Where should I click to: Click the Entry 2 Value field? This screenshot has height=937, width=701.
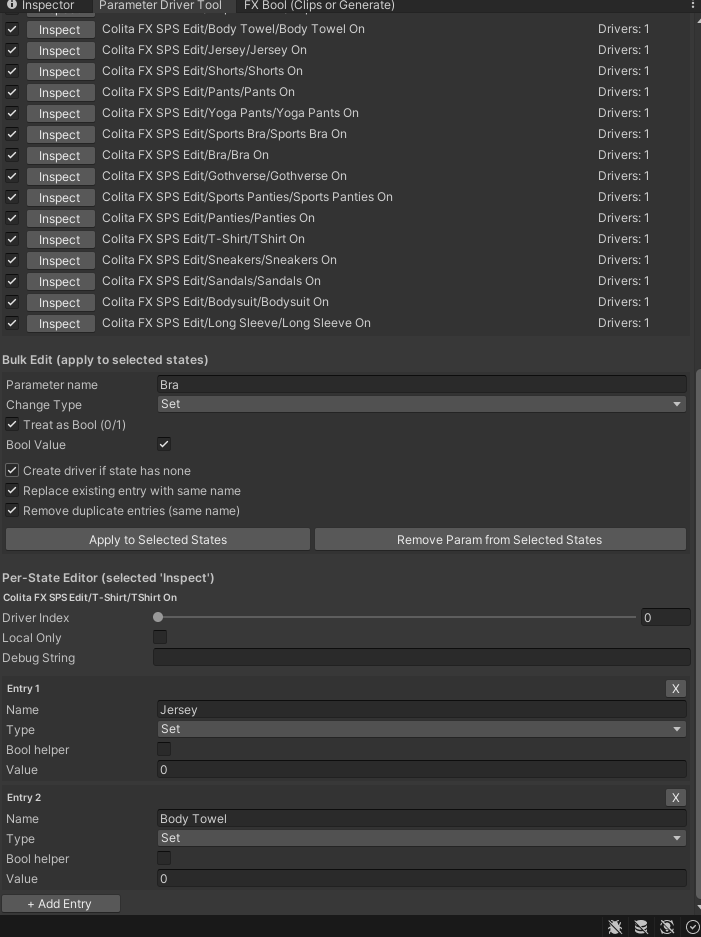point(421,878)
